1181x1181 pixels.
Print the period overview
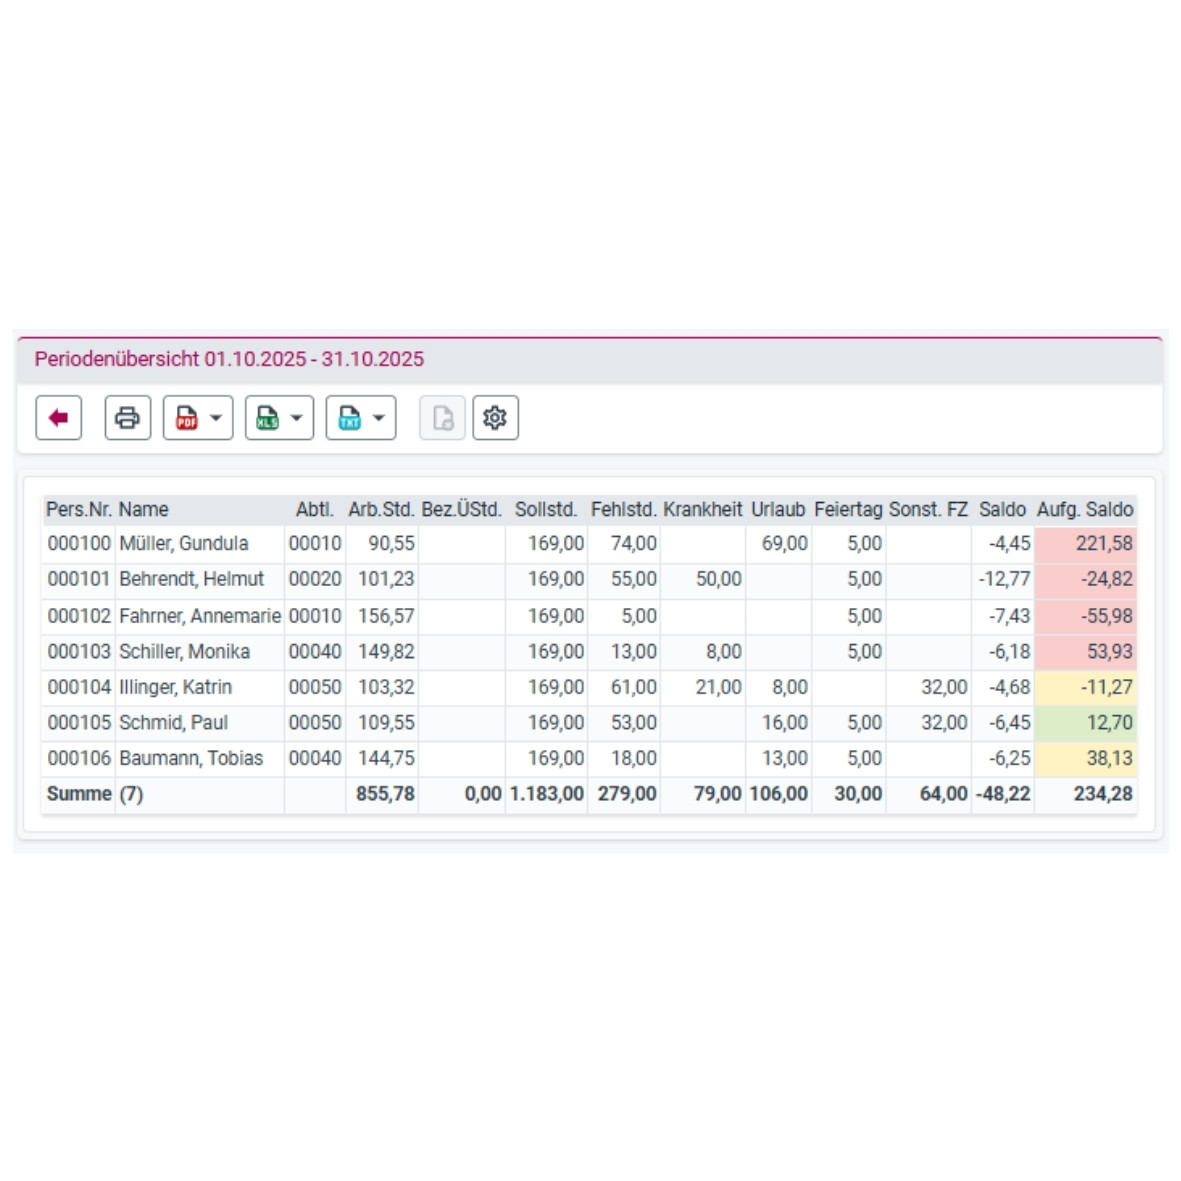(127, 418)
